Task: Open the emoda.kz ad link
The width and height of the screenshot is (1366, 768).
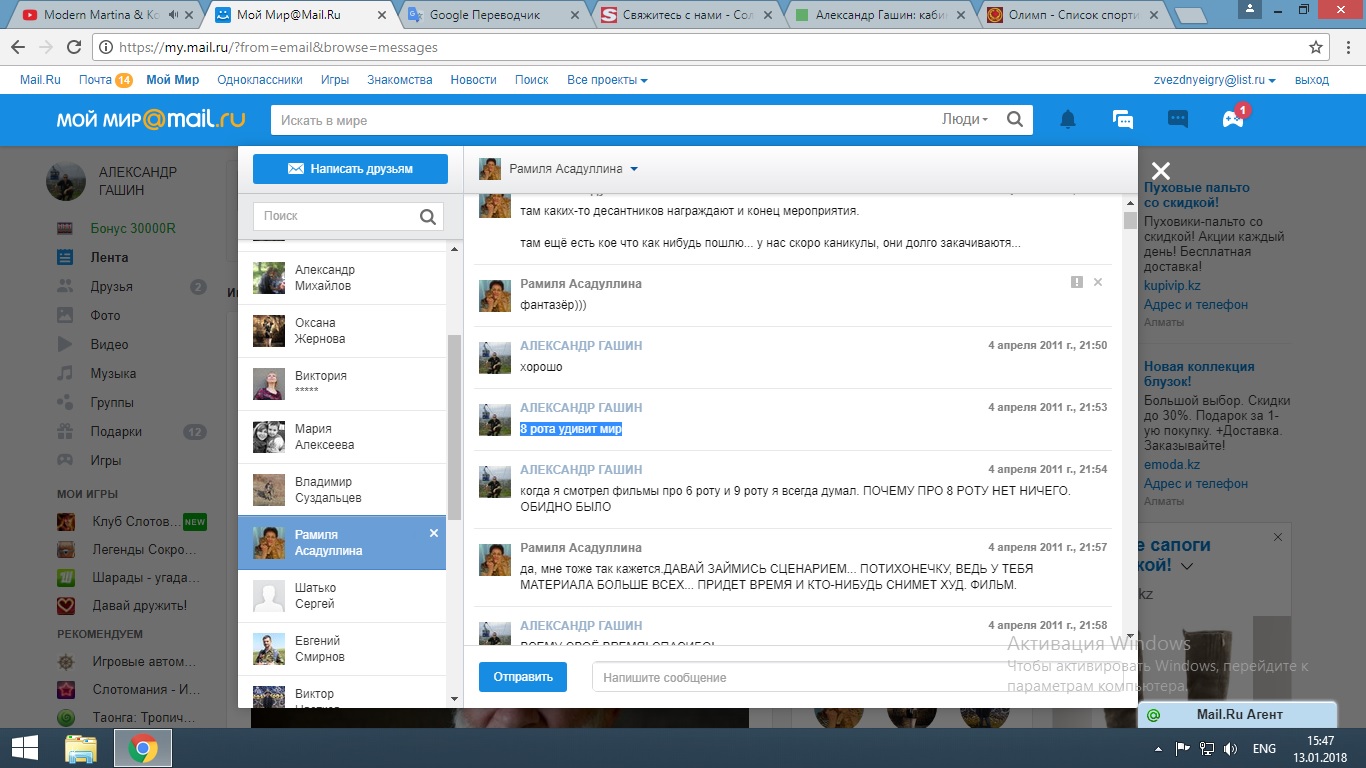Action: [x=1171, y=464]
